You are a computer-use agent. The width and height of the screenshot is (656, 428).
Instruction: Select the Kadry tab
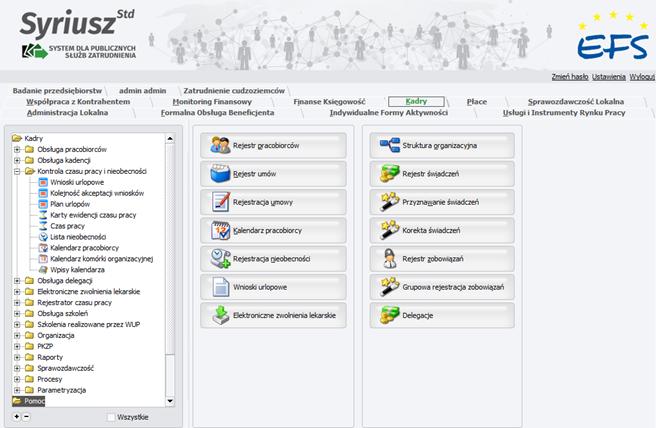pyautogui.click(x=416, y=101)
